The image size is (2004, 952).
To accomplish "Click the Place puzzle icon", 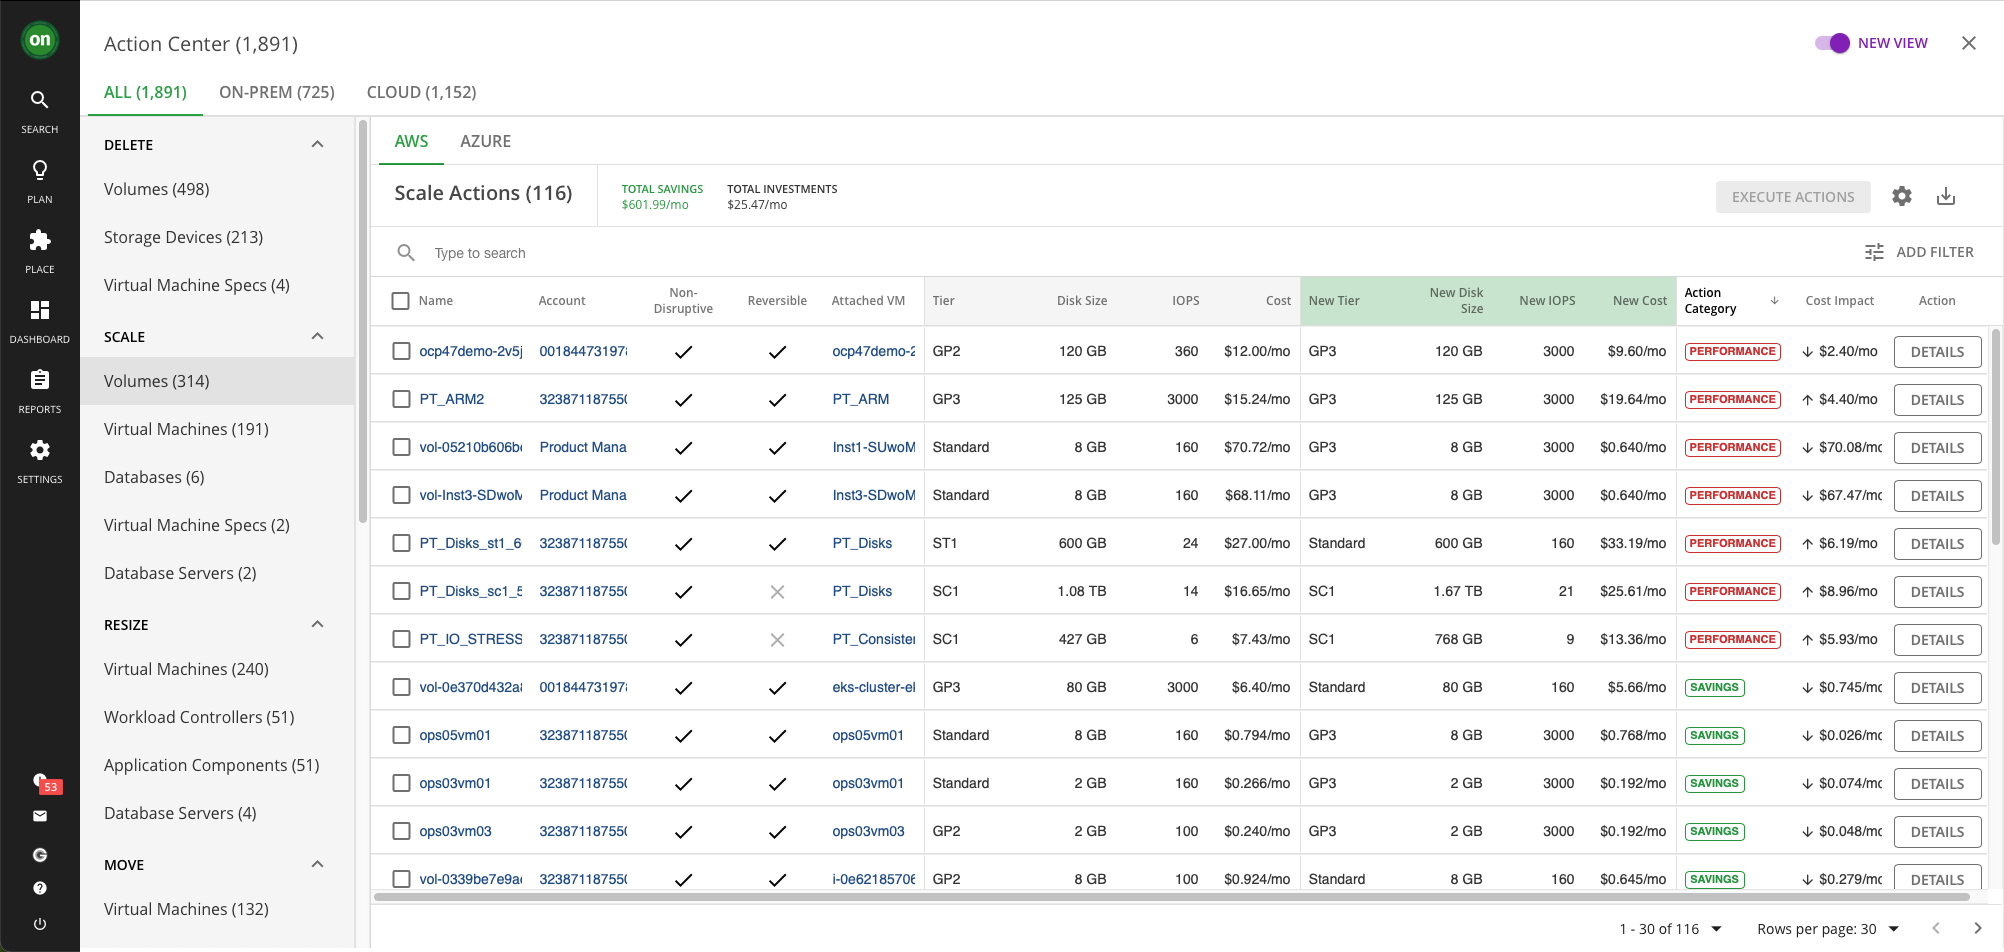I will [x=39, y=240].
